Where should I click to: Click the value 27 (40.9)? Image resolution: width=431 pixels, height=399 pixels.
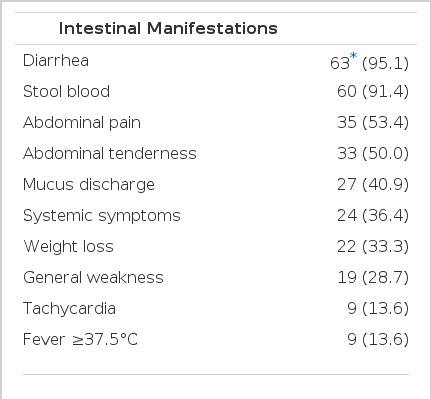pos(373,184)
